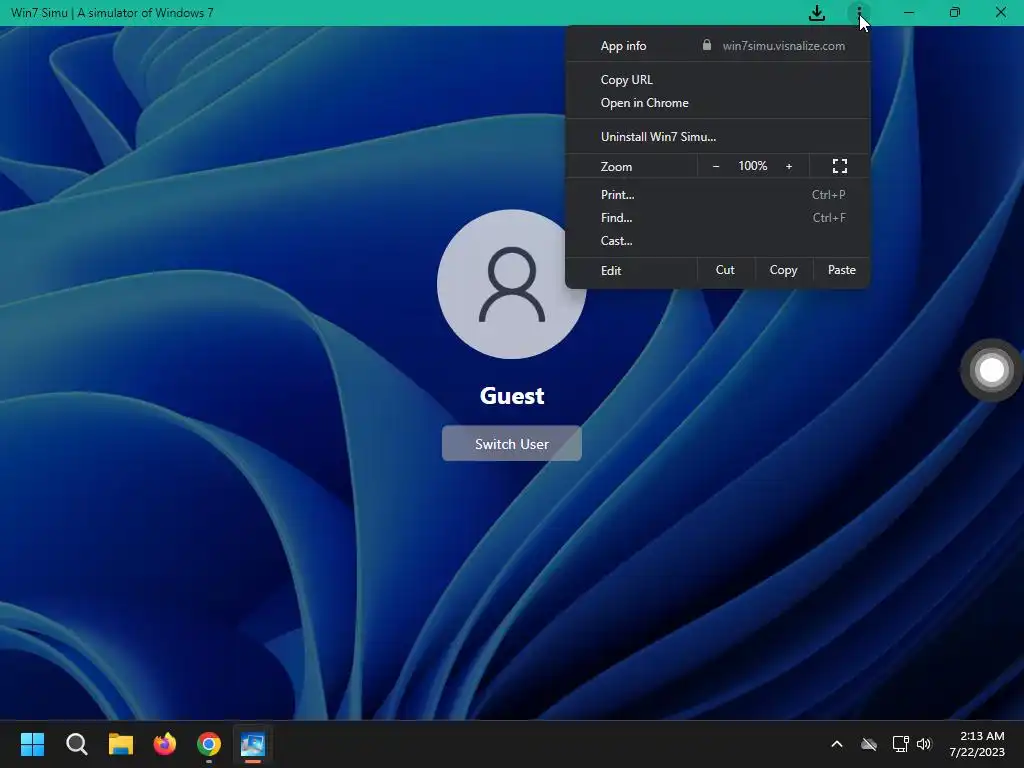The image size is (1024, 768).
Task: Increase zoom with the plus button
Action: point(789,167)
